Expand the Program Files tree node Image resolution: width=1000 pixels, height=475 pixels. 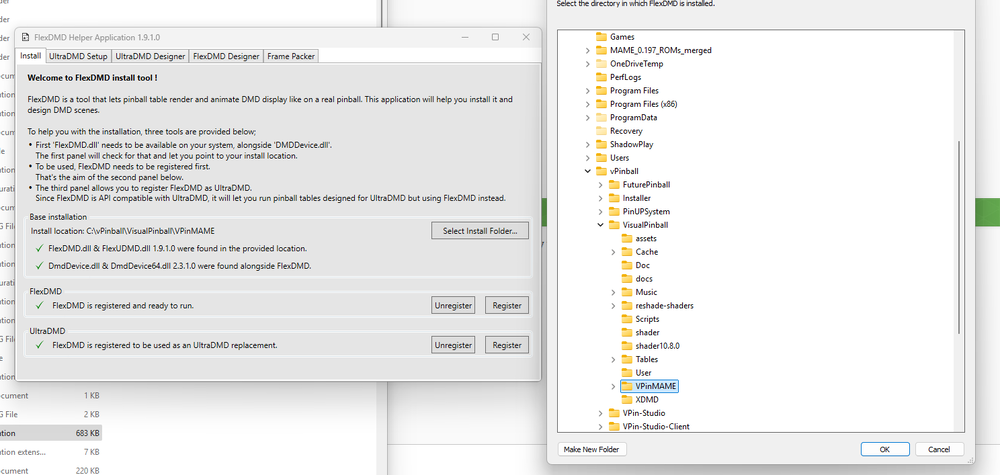click(587, 91)
